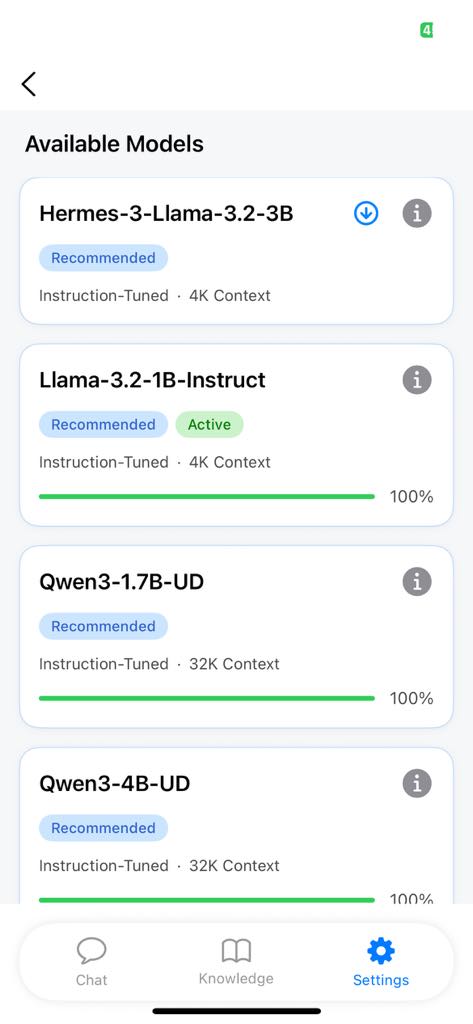The width and height of the screenshot is (473, 1024).
Task: Switch to the Knowledge tab
Action: point(236,962)
